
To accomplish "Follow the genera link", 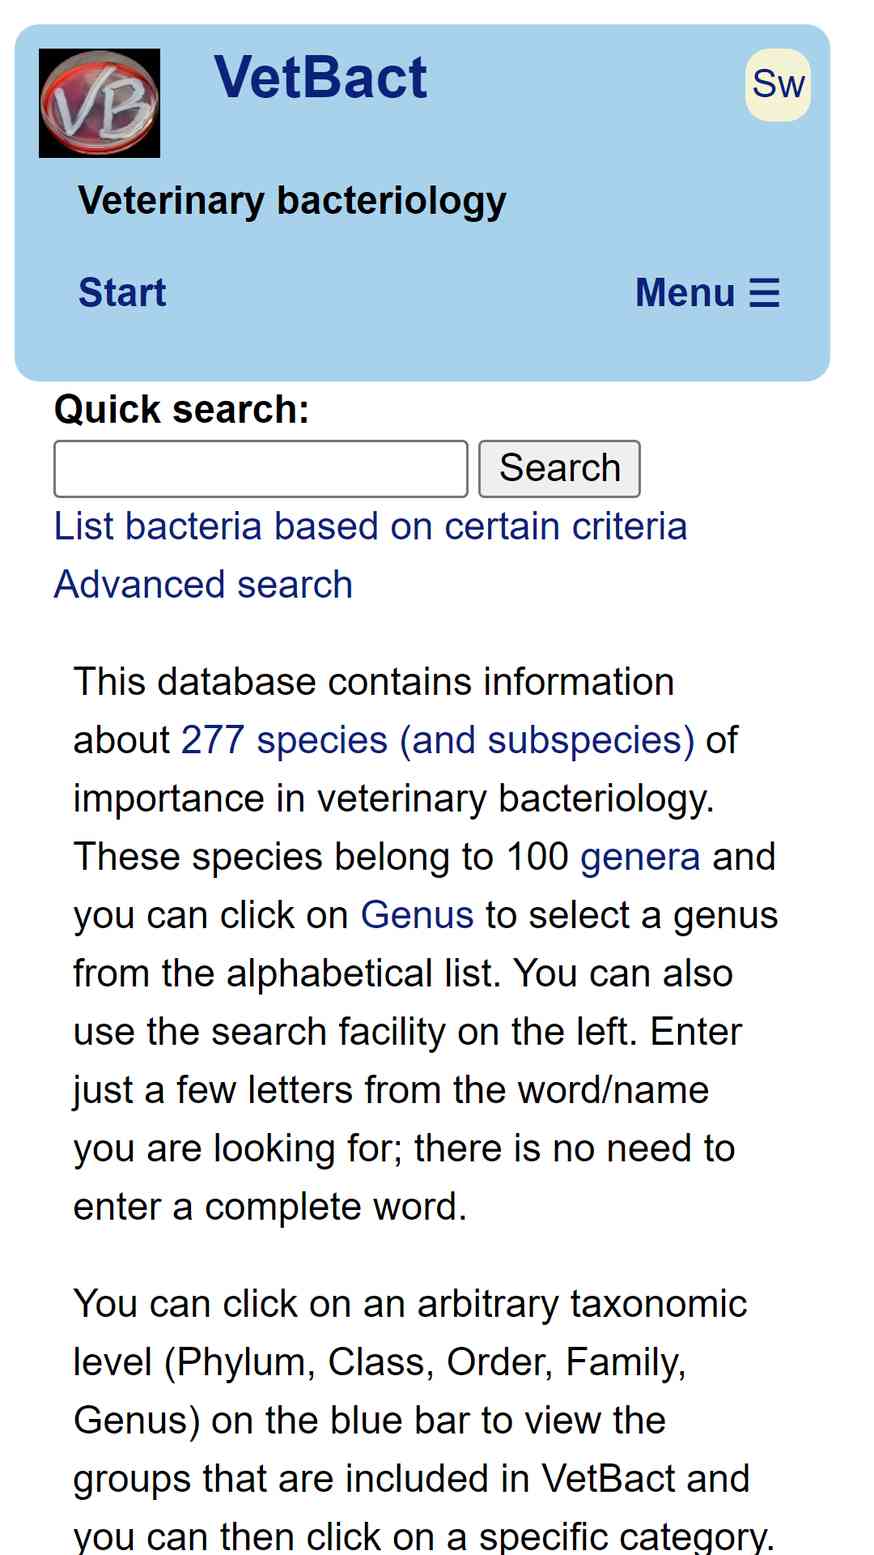I will tap(640, 857).
